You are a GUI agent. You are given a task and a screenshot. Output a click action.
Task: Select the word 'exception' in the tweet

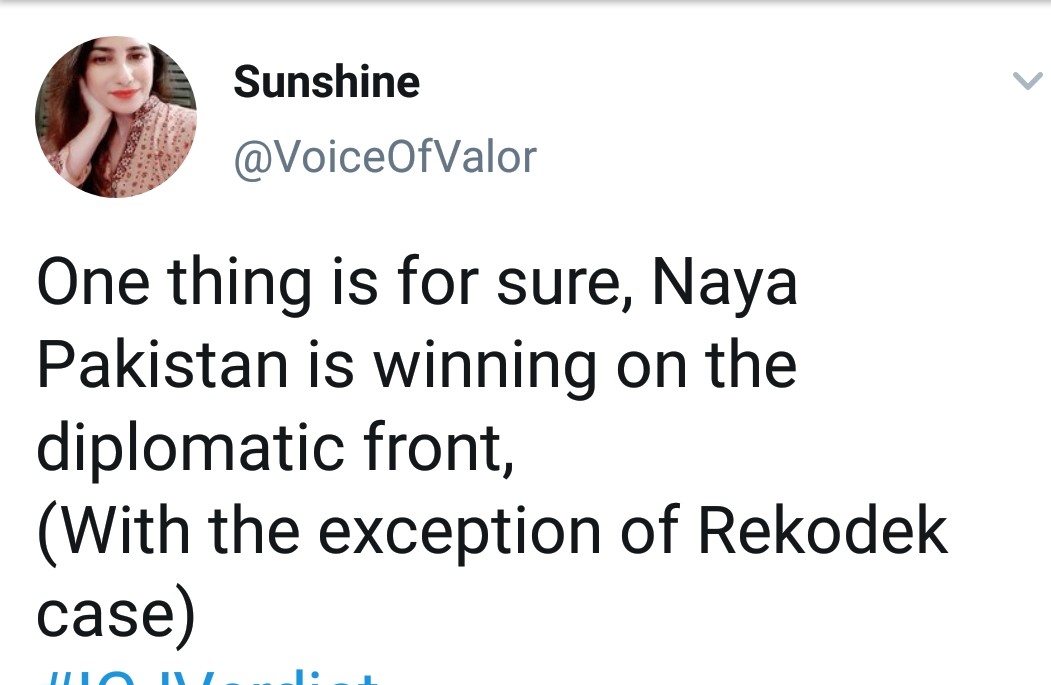tap(459, 534)
